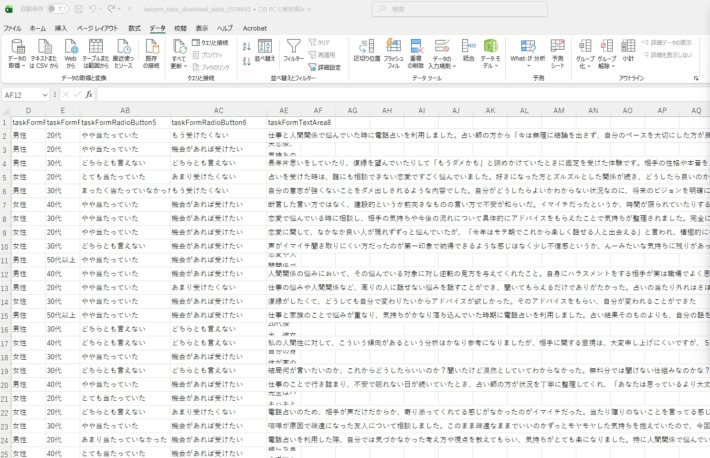Click グループ化 icon
This screenshot has height=458, width=710.
pos(585,47)
